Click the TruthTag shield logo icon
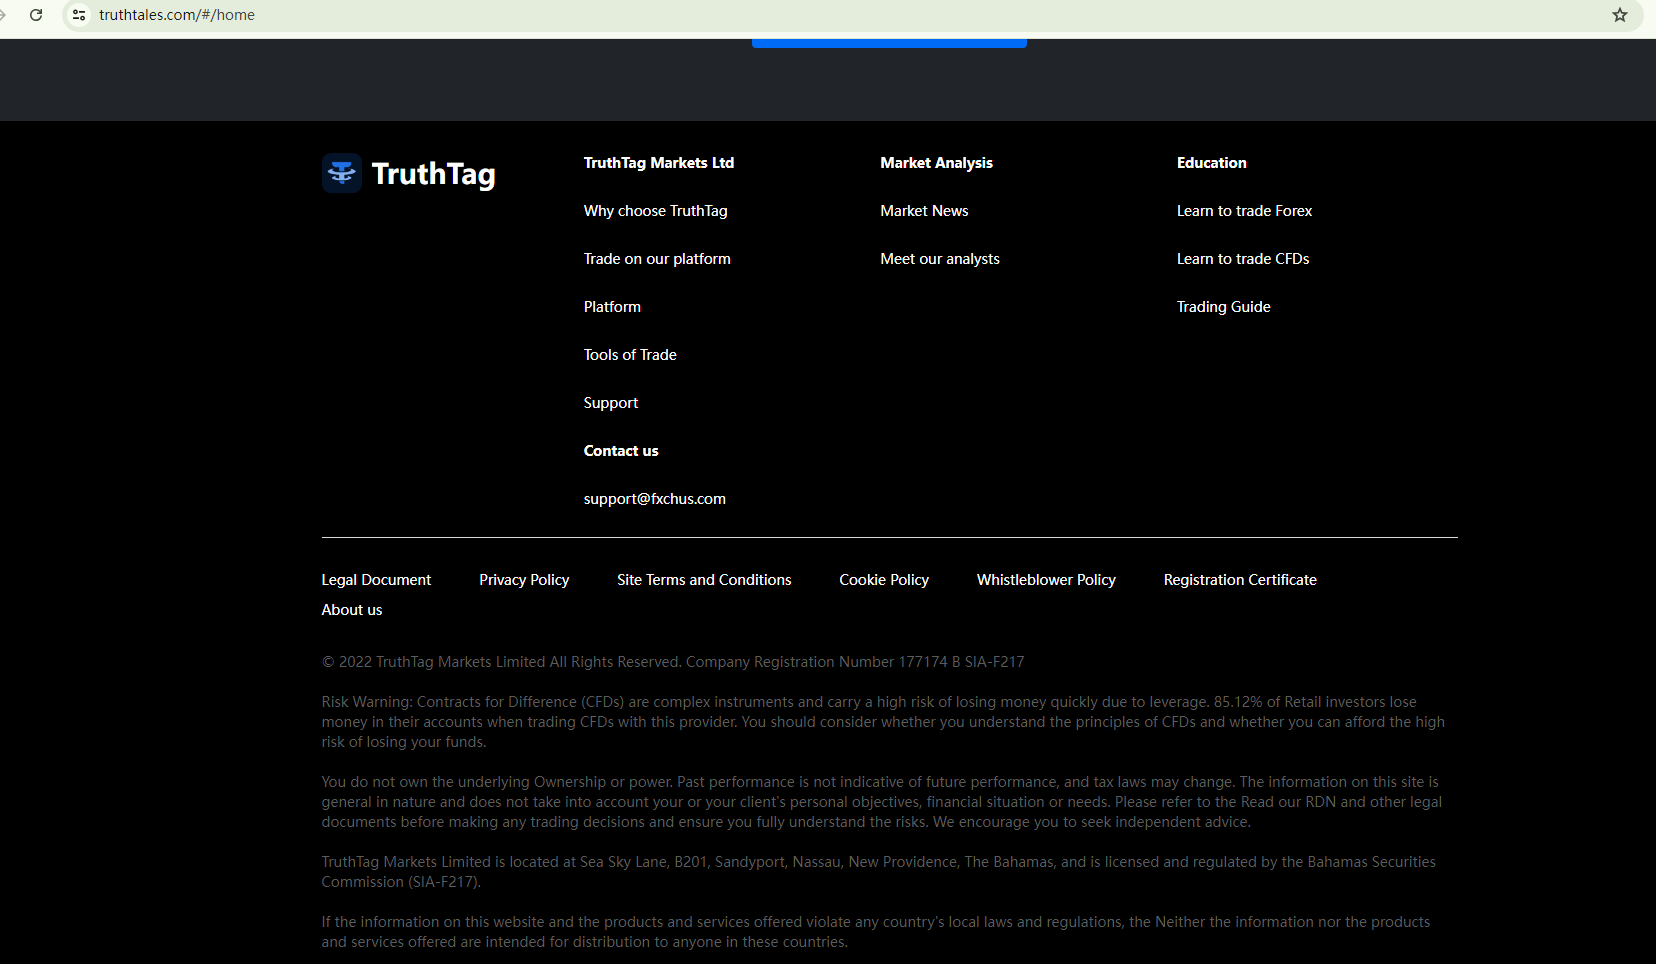Image resolution: width=1656 pixels, height=964 pixels. click(x=342, y=173)
